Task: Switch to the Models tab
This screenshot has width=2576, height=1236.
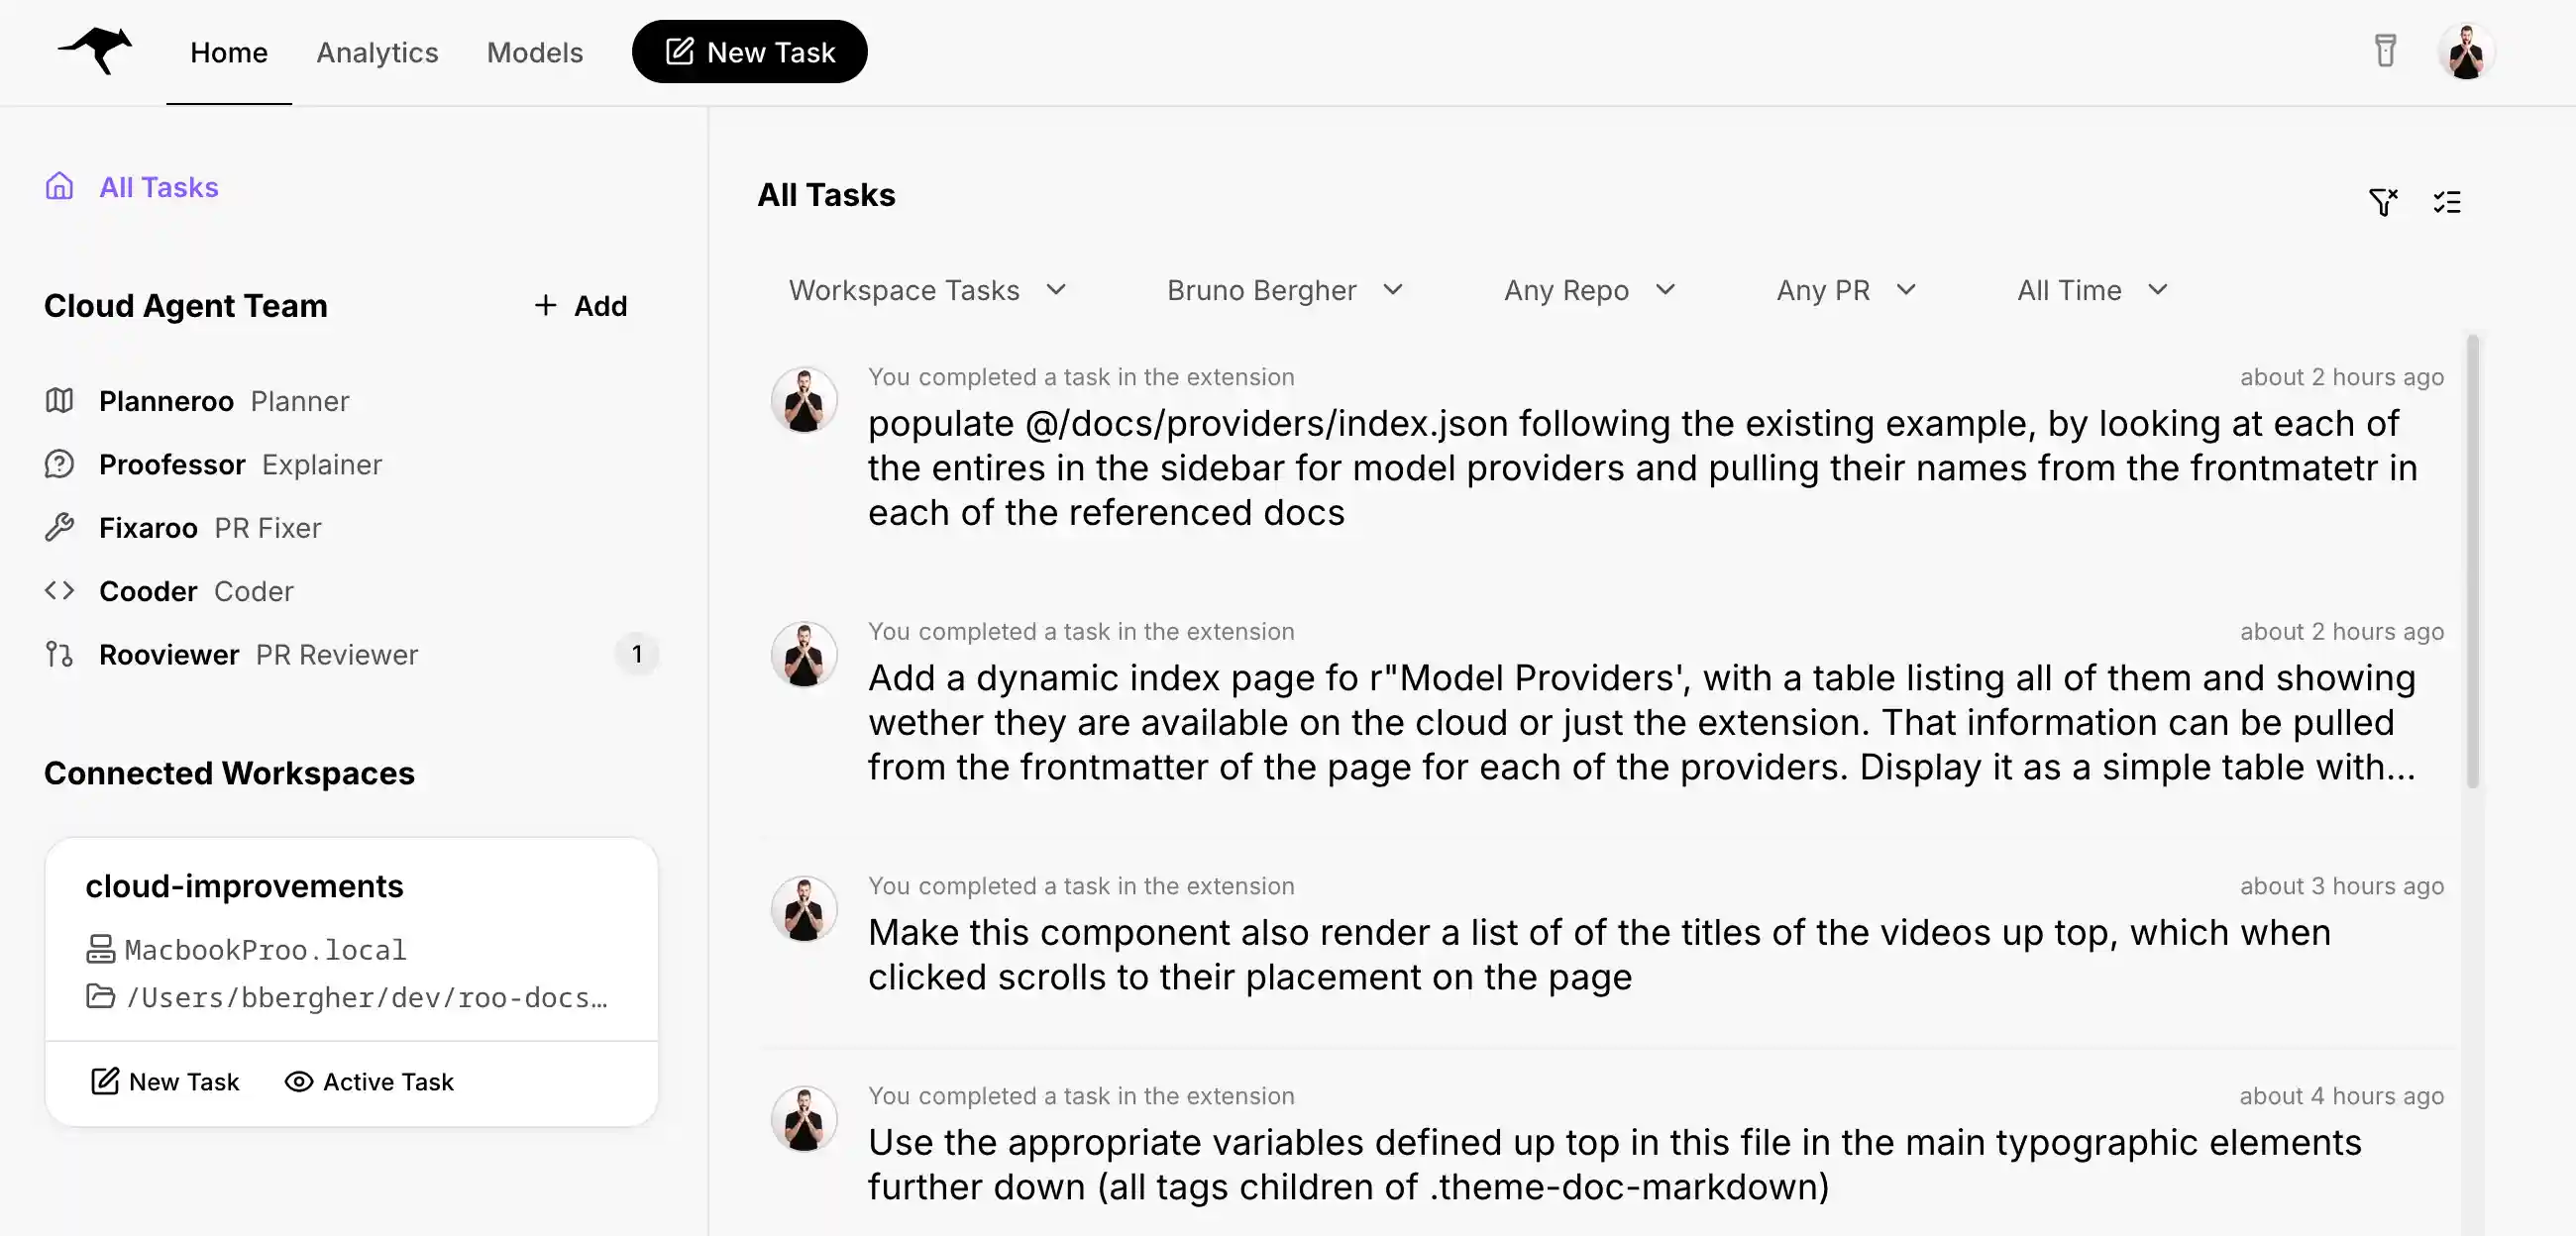Action: tap(534, 52)
